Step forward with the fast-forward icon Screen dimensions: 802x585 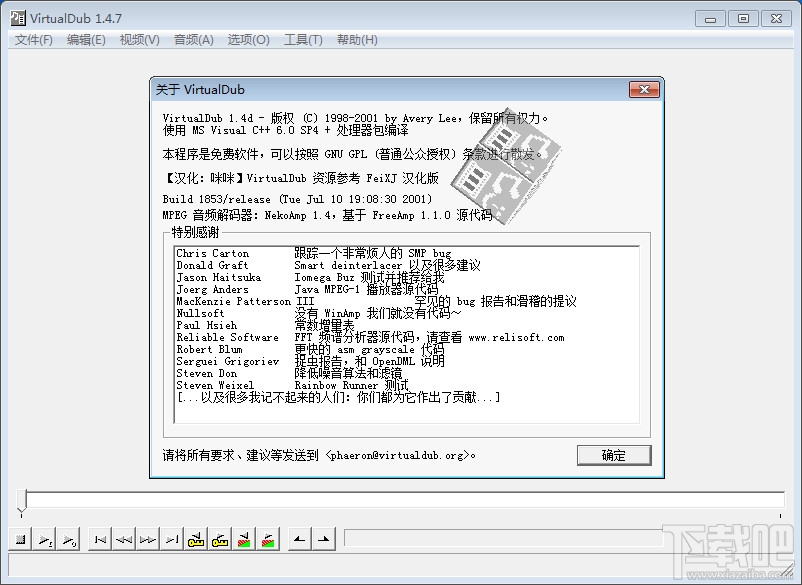point(148,539)
